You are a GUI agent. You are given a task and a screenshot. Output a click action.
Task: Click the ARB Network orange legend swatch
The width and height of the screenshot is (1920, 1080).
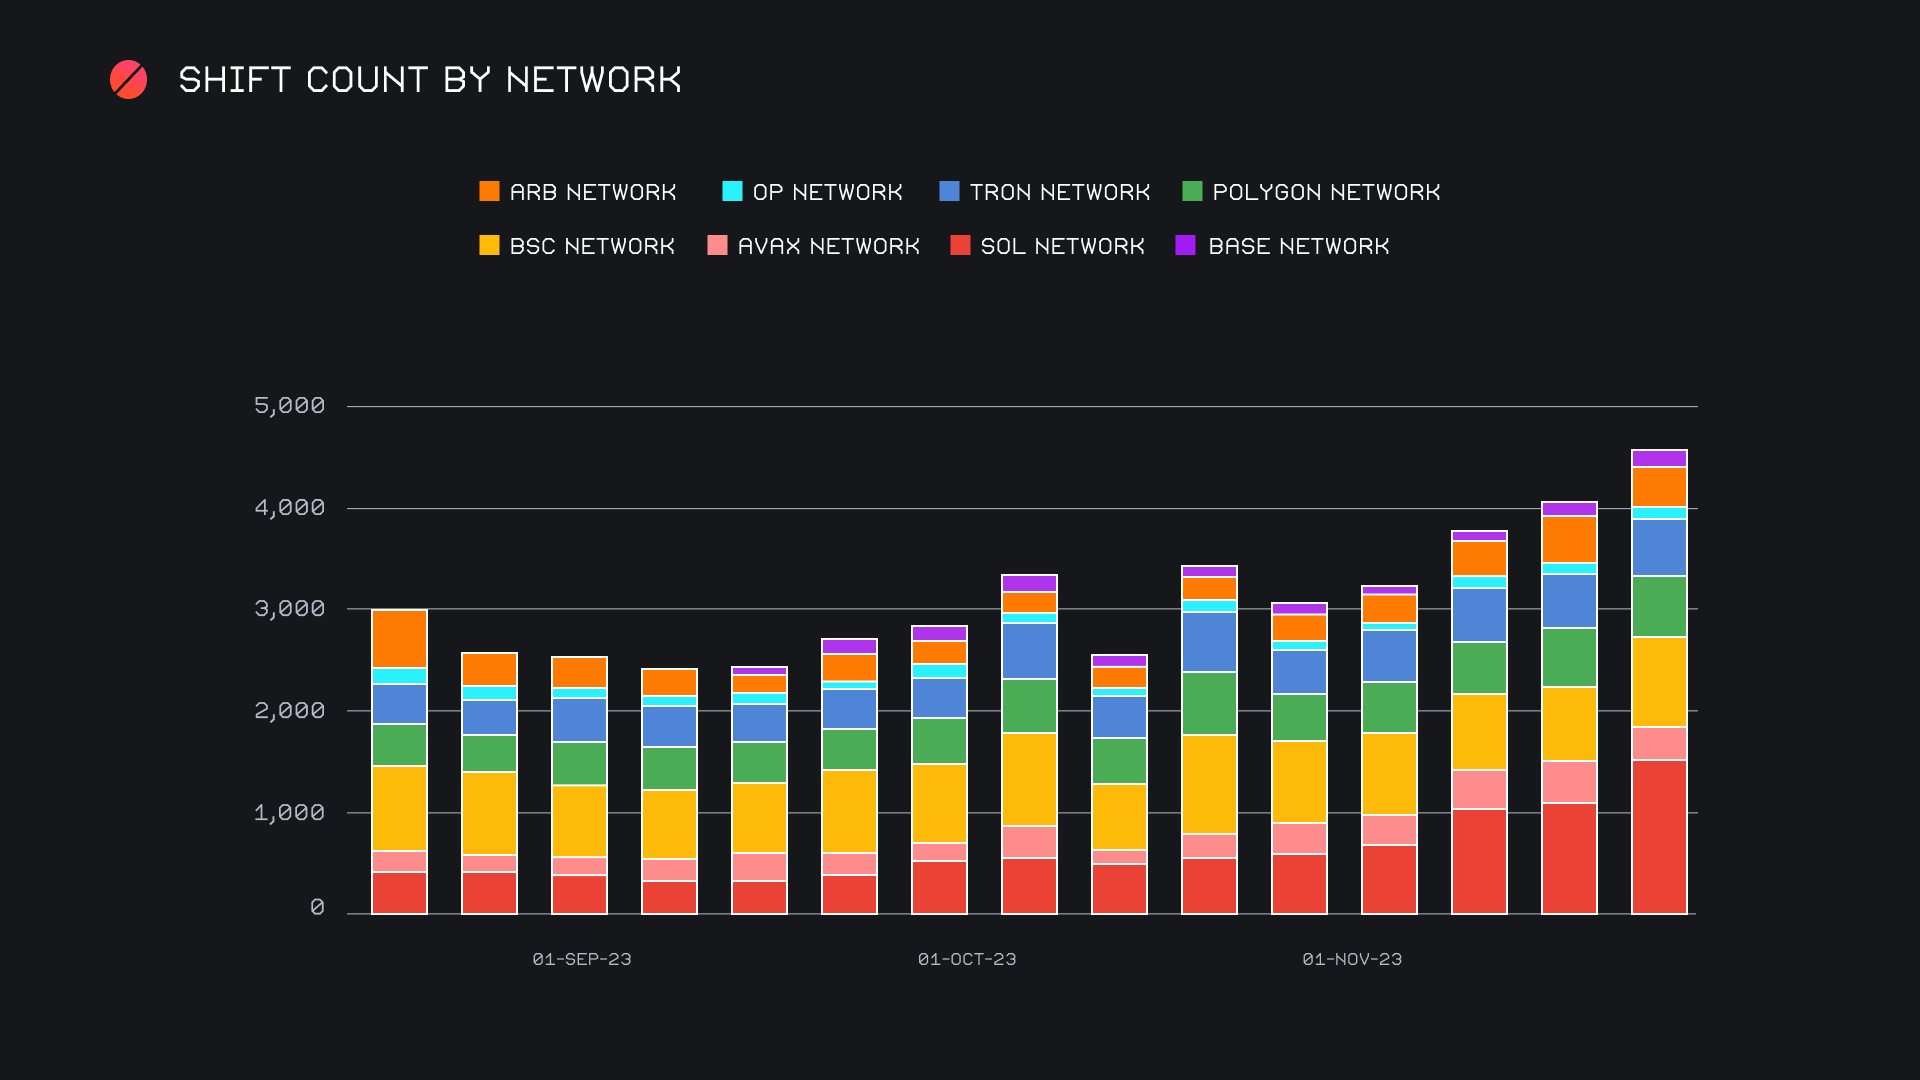(489, 191)
